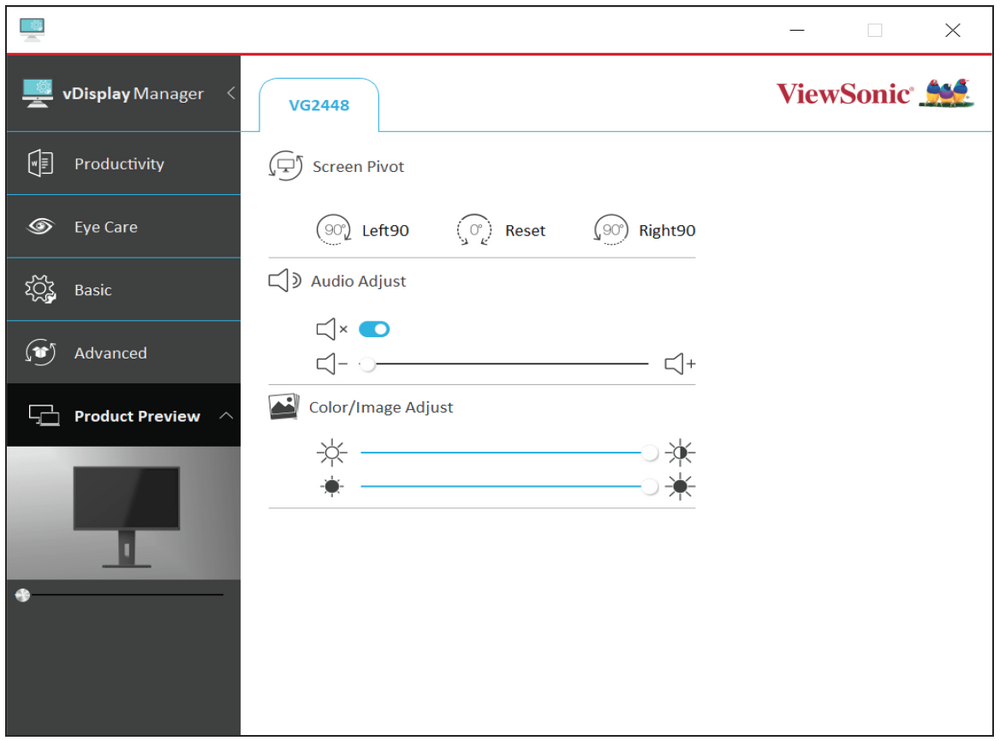
Task: Click the volume up speaker icon
Action: click(680, 364)
